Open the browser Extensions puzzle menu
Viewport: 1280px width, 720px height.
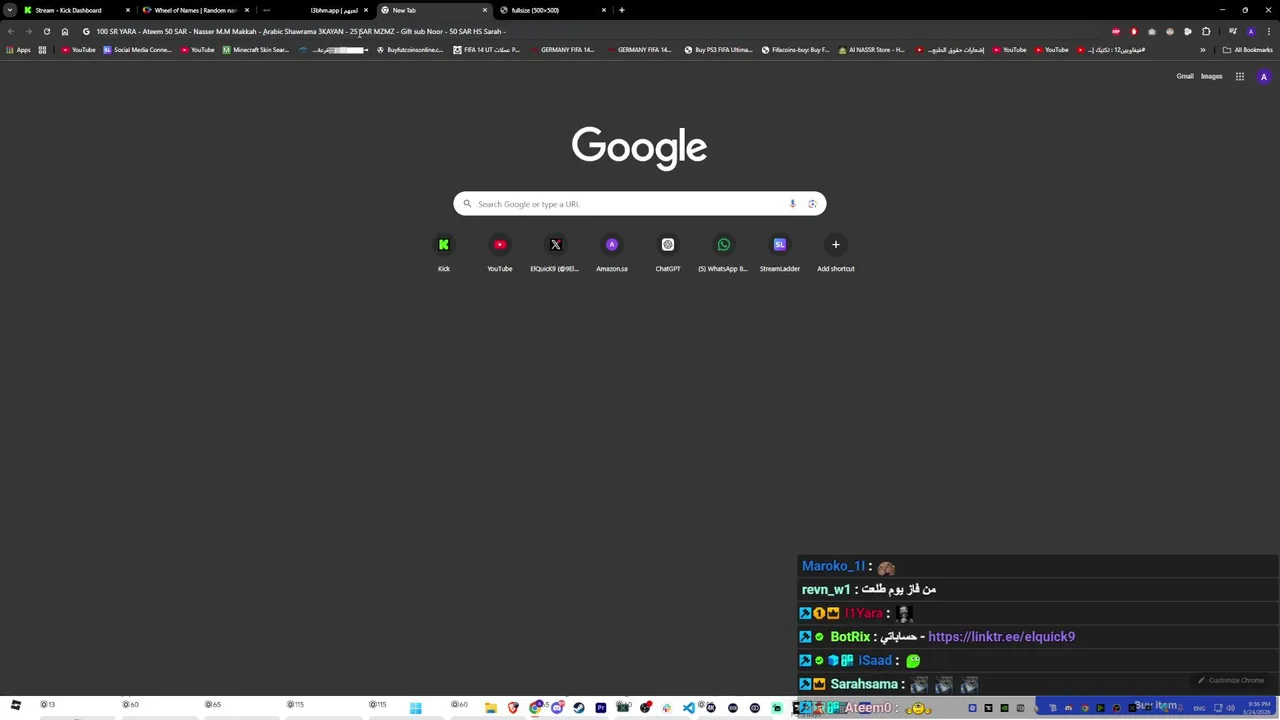coord(1206,31)
